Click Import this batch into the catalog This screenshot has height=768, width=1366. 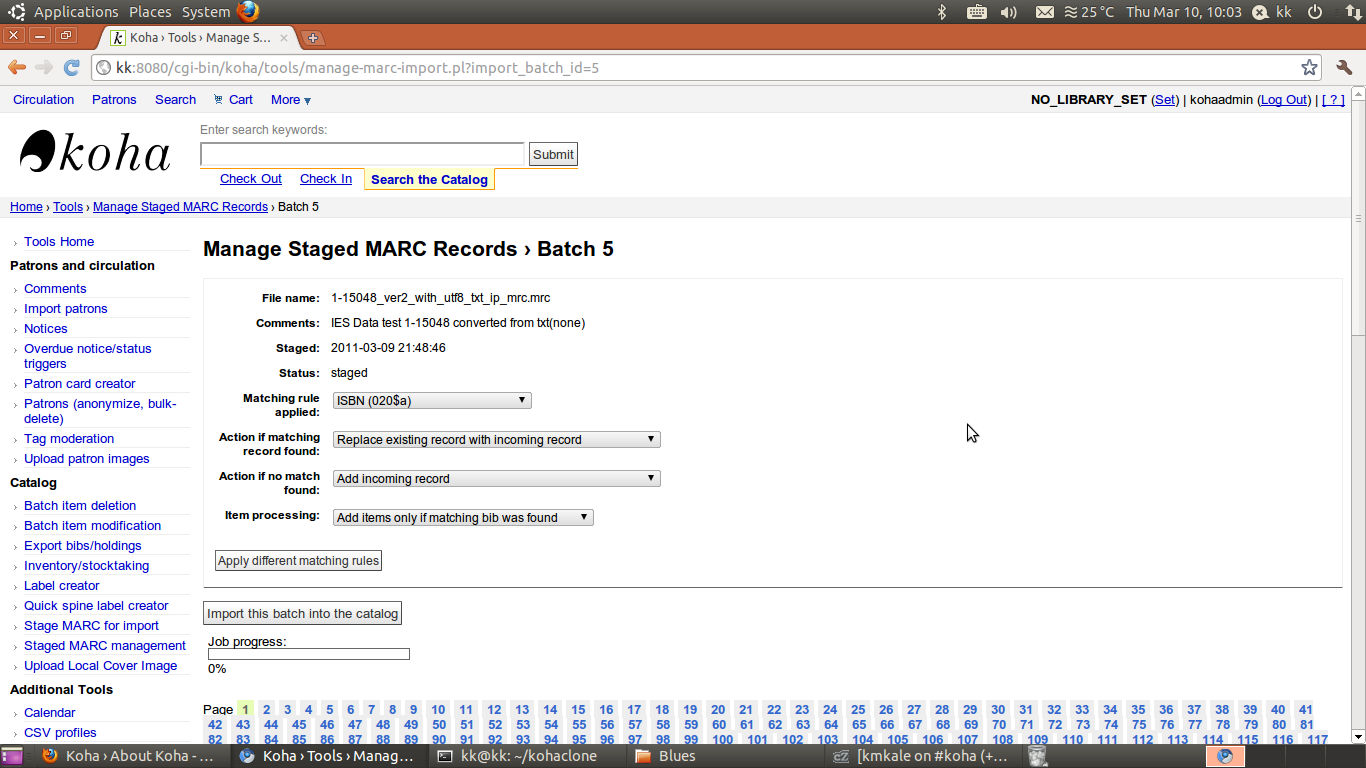[302, 614]
